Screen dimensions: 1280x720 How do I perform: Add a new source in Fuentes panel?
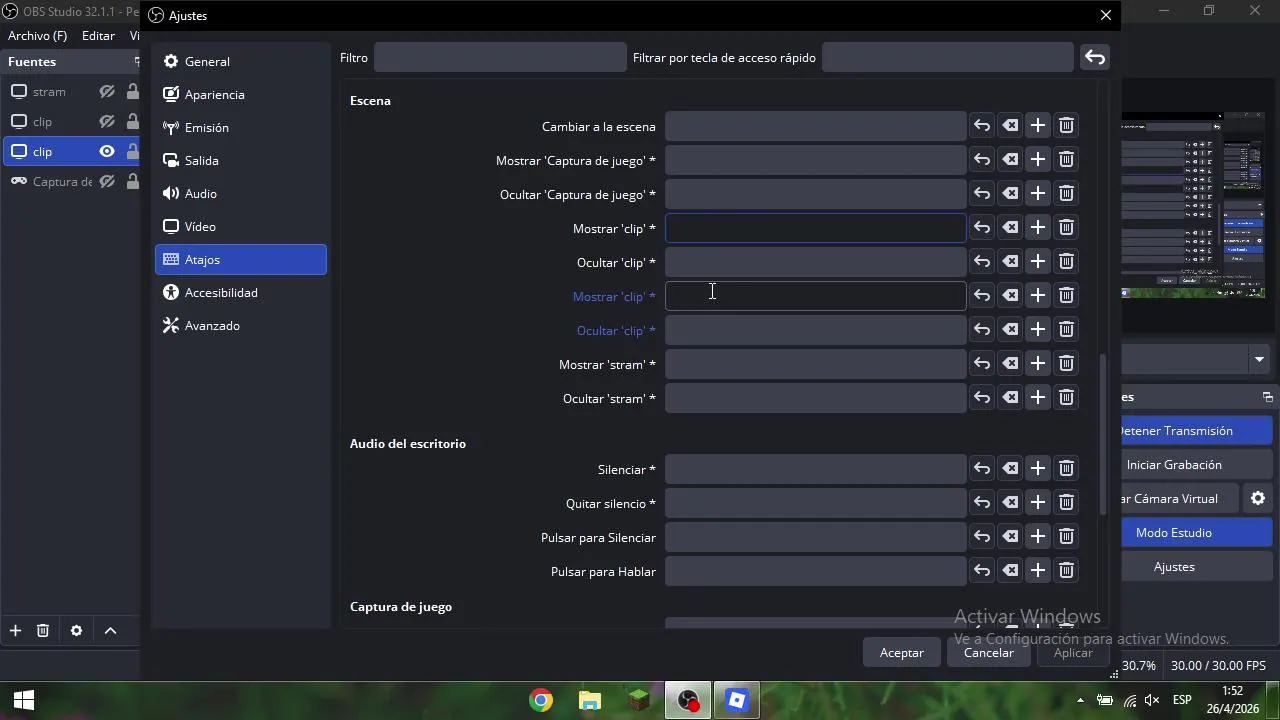15,630
